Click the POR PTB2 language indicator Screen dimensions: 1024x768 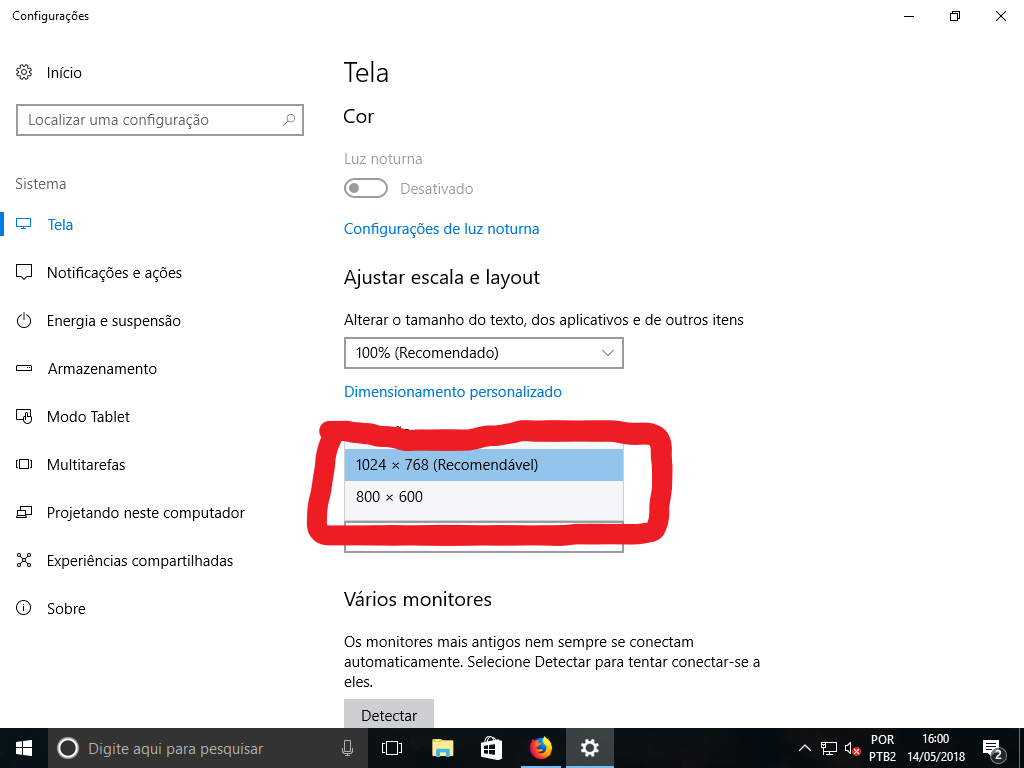(882, 748)
